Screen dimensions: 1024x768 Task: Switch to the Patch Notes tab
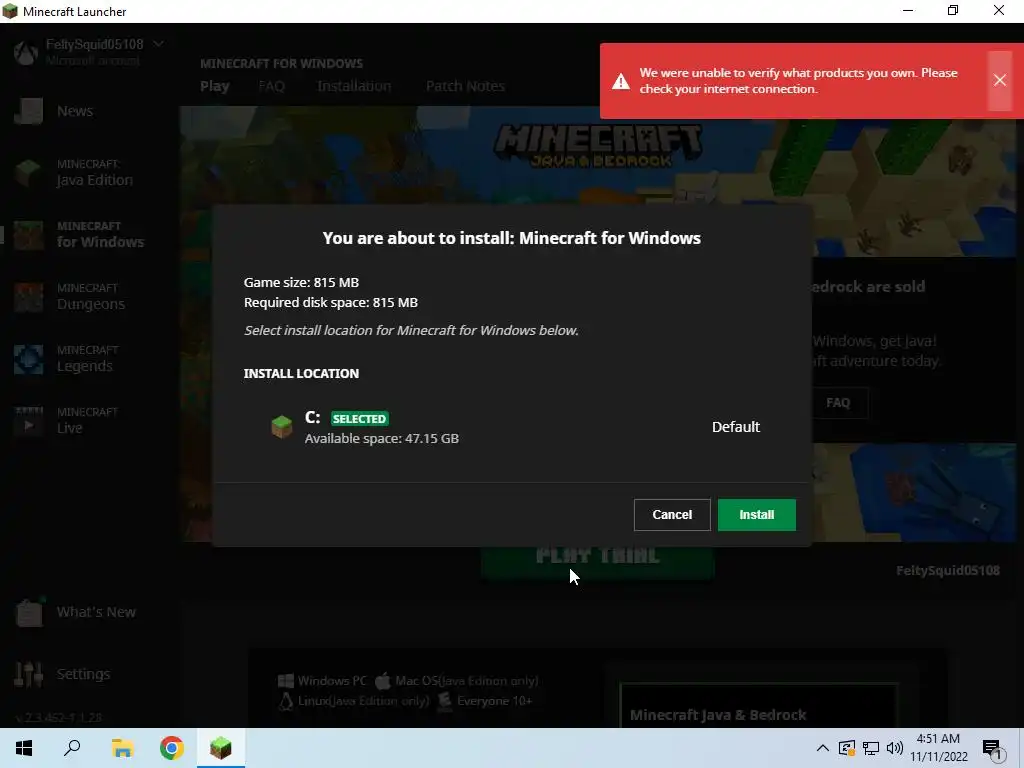(465, 86)
